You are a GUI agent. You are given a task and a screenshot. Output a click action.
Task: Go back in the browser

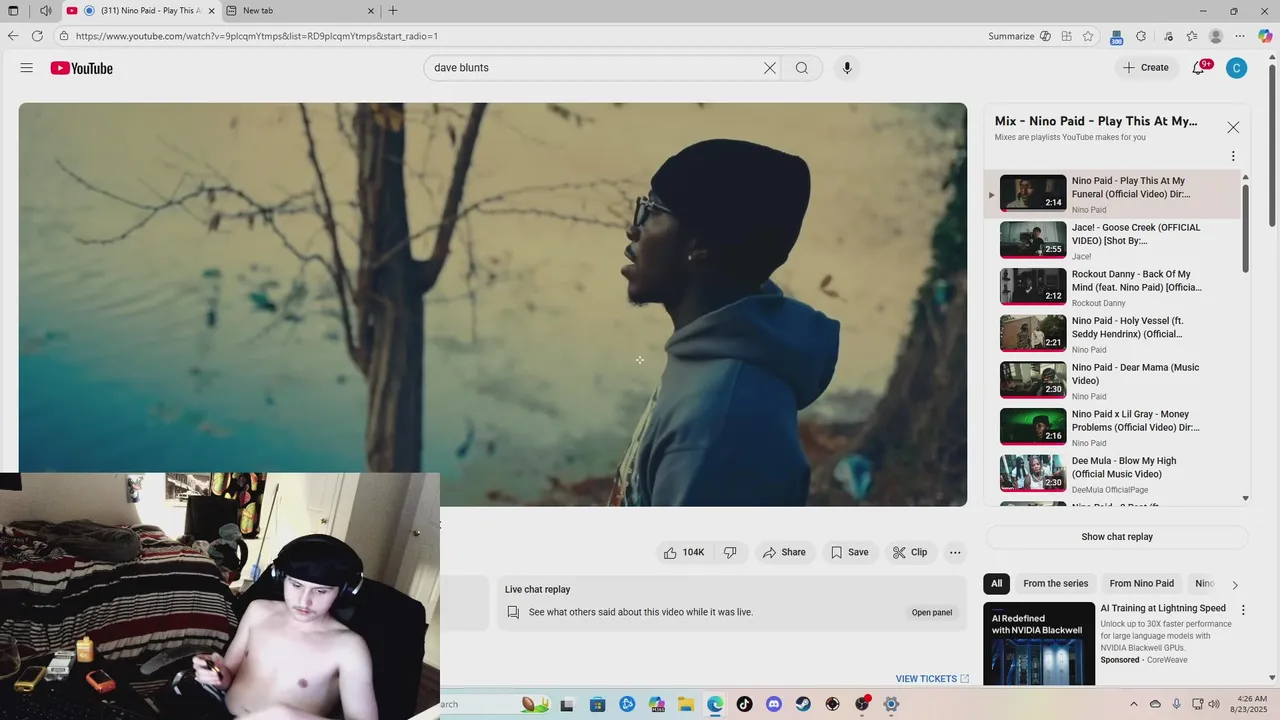pos(13,36)
